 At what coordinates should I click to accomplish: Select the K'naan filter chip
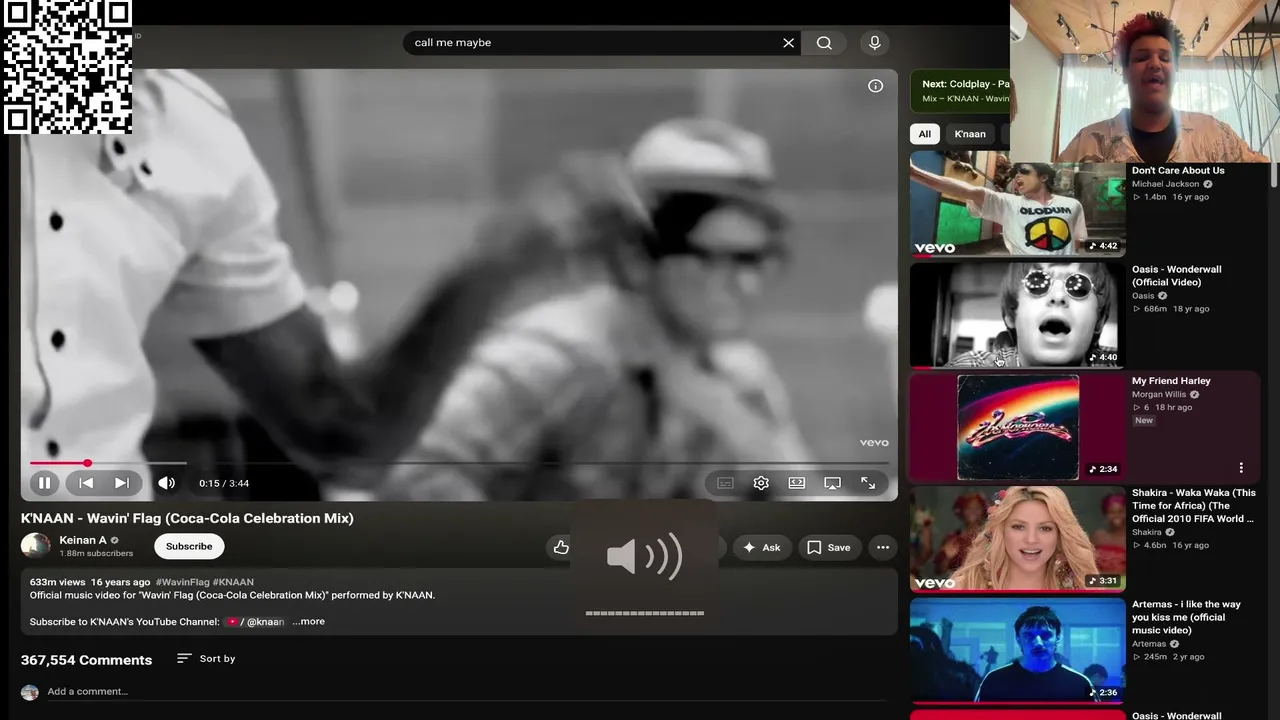point(970,134)
